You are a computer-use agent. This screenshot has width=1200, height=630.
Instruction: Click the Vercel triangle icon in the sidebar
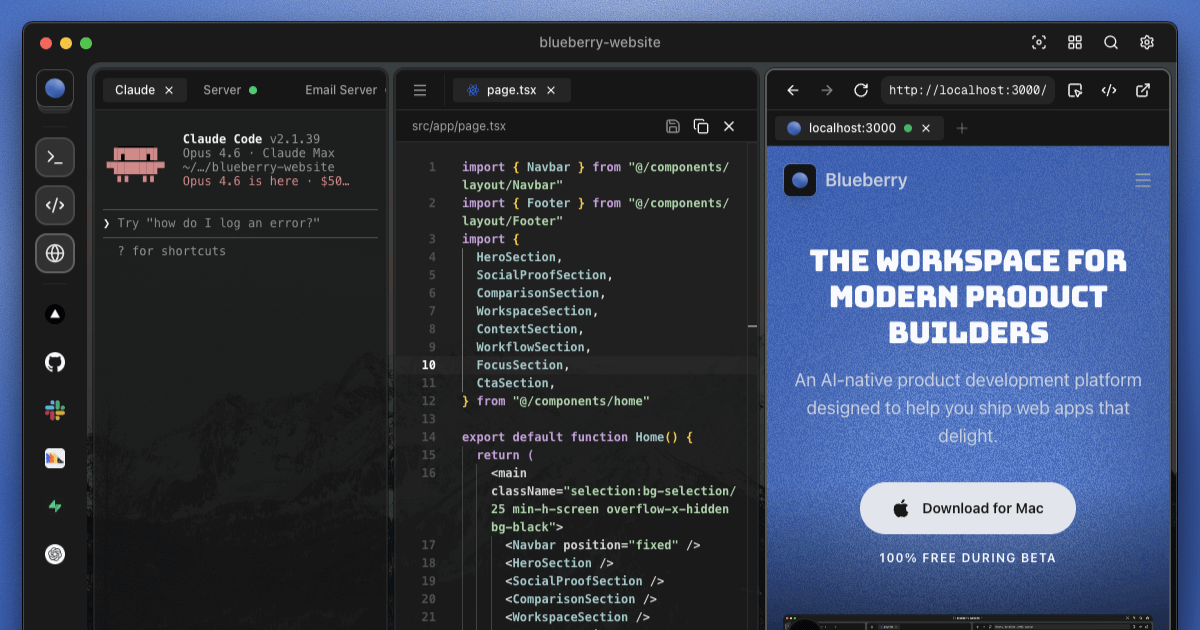(54, 314)
